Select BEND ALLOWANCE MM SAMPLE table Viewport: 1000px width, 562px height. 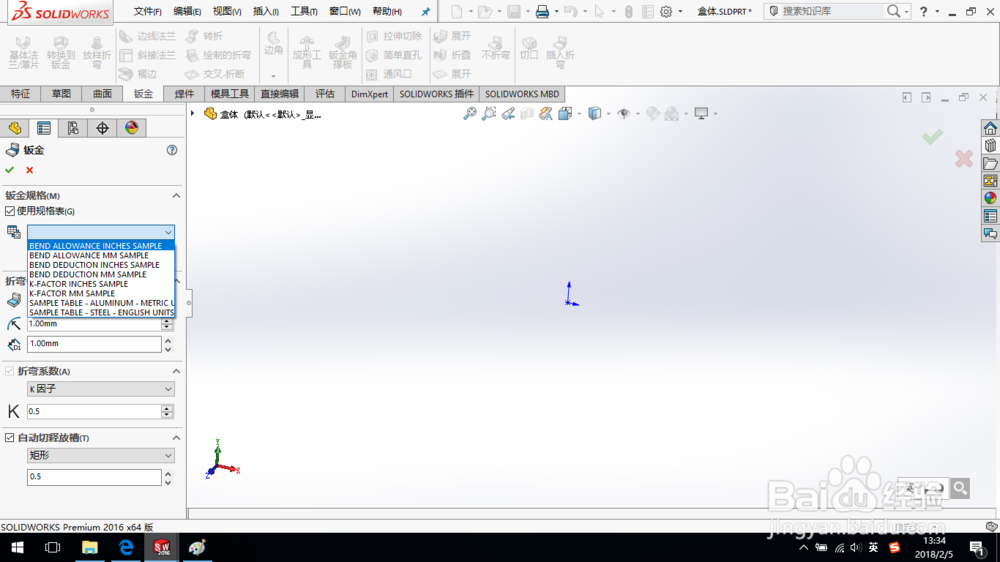(101, 255)
